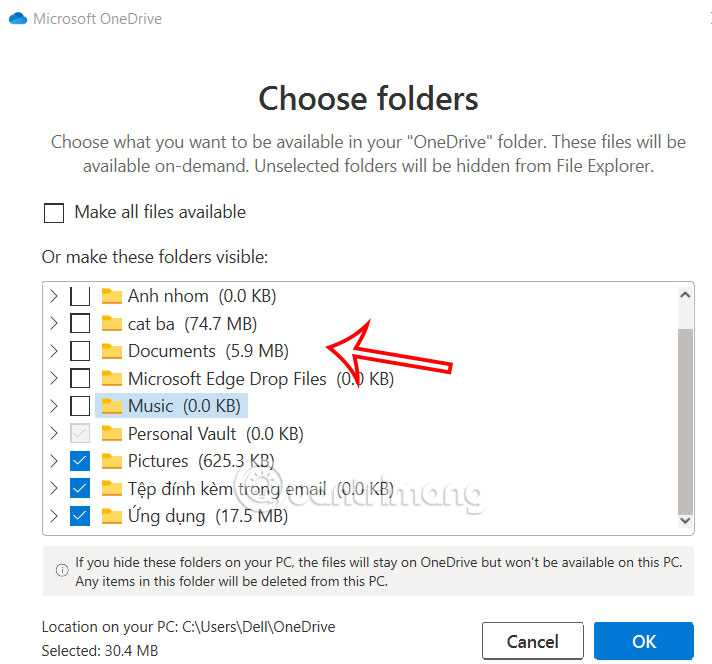
Task: Click the 'Selected: 30.4 MB' status text
Action: pyautogui.click(x=100, y=650)
